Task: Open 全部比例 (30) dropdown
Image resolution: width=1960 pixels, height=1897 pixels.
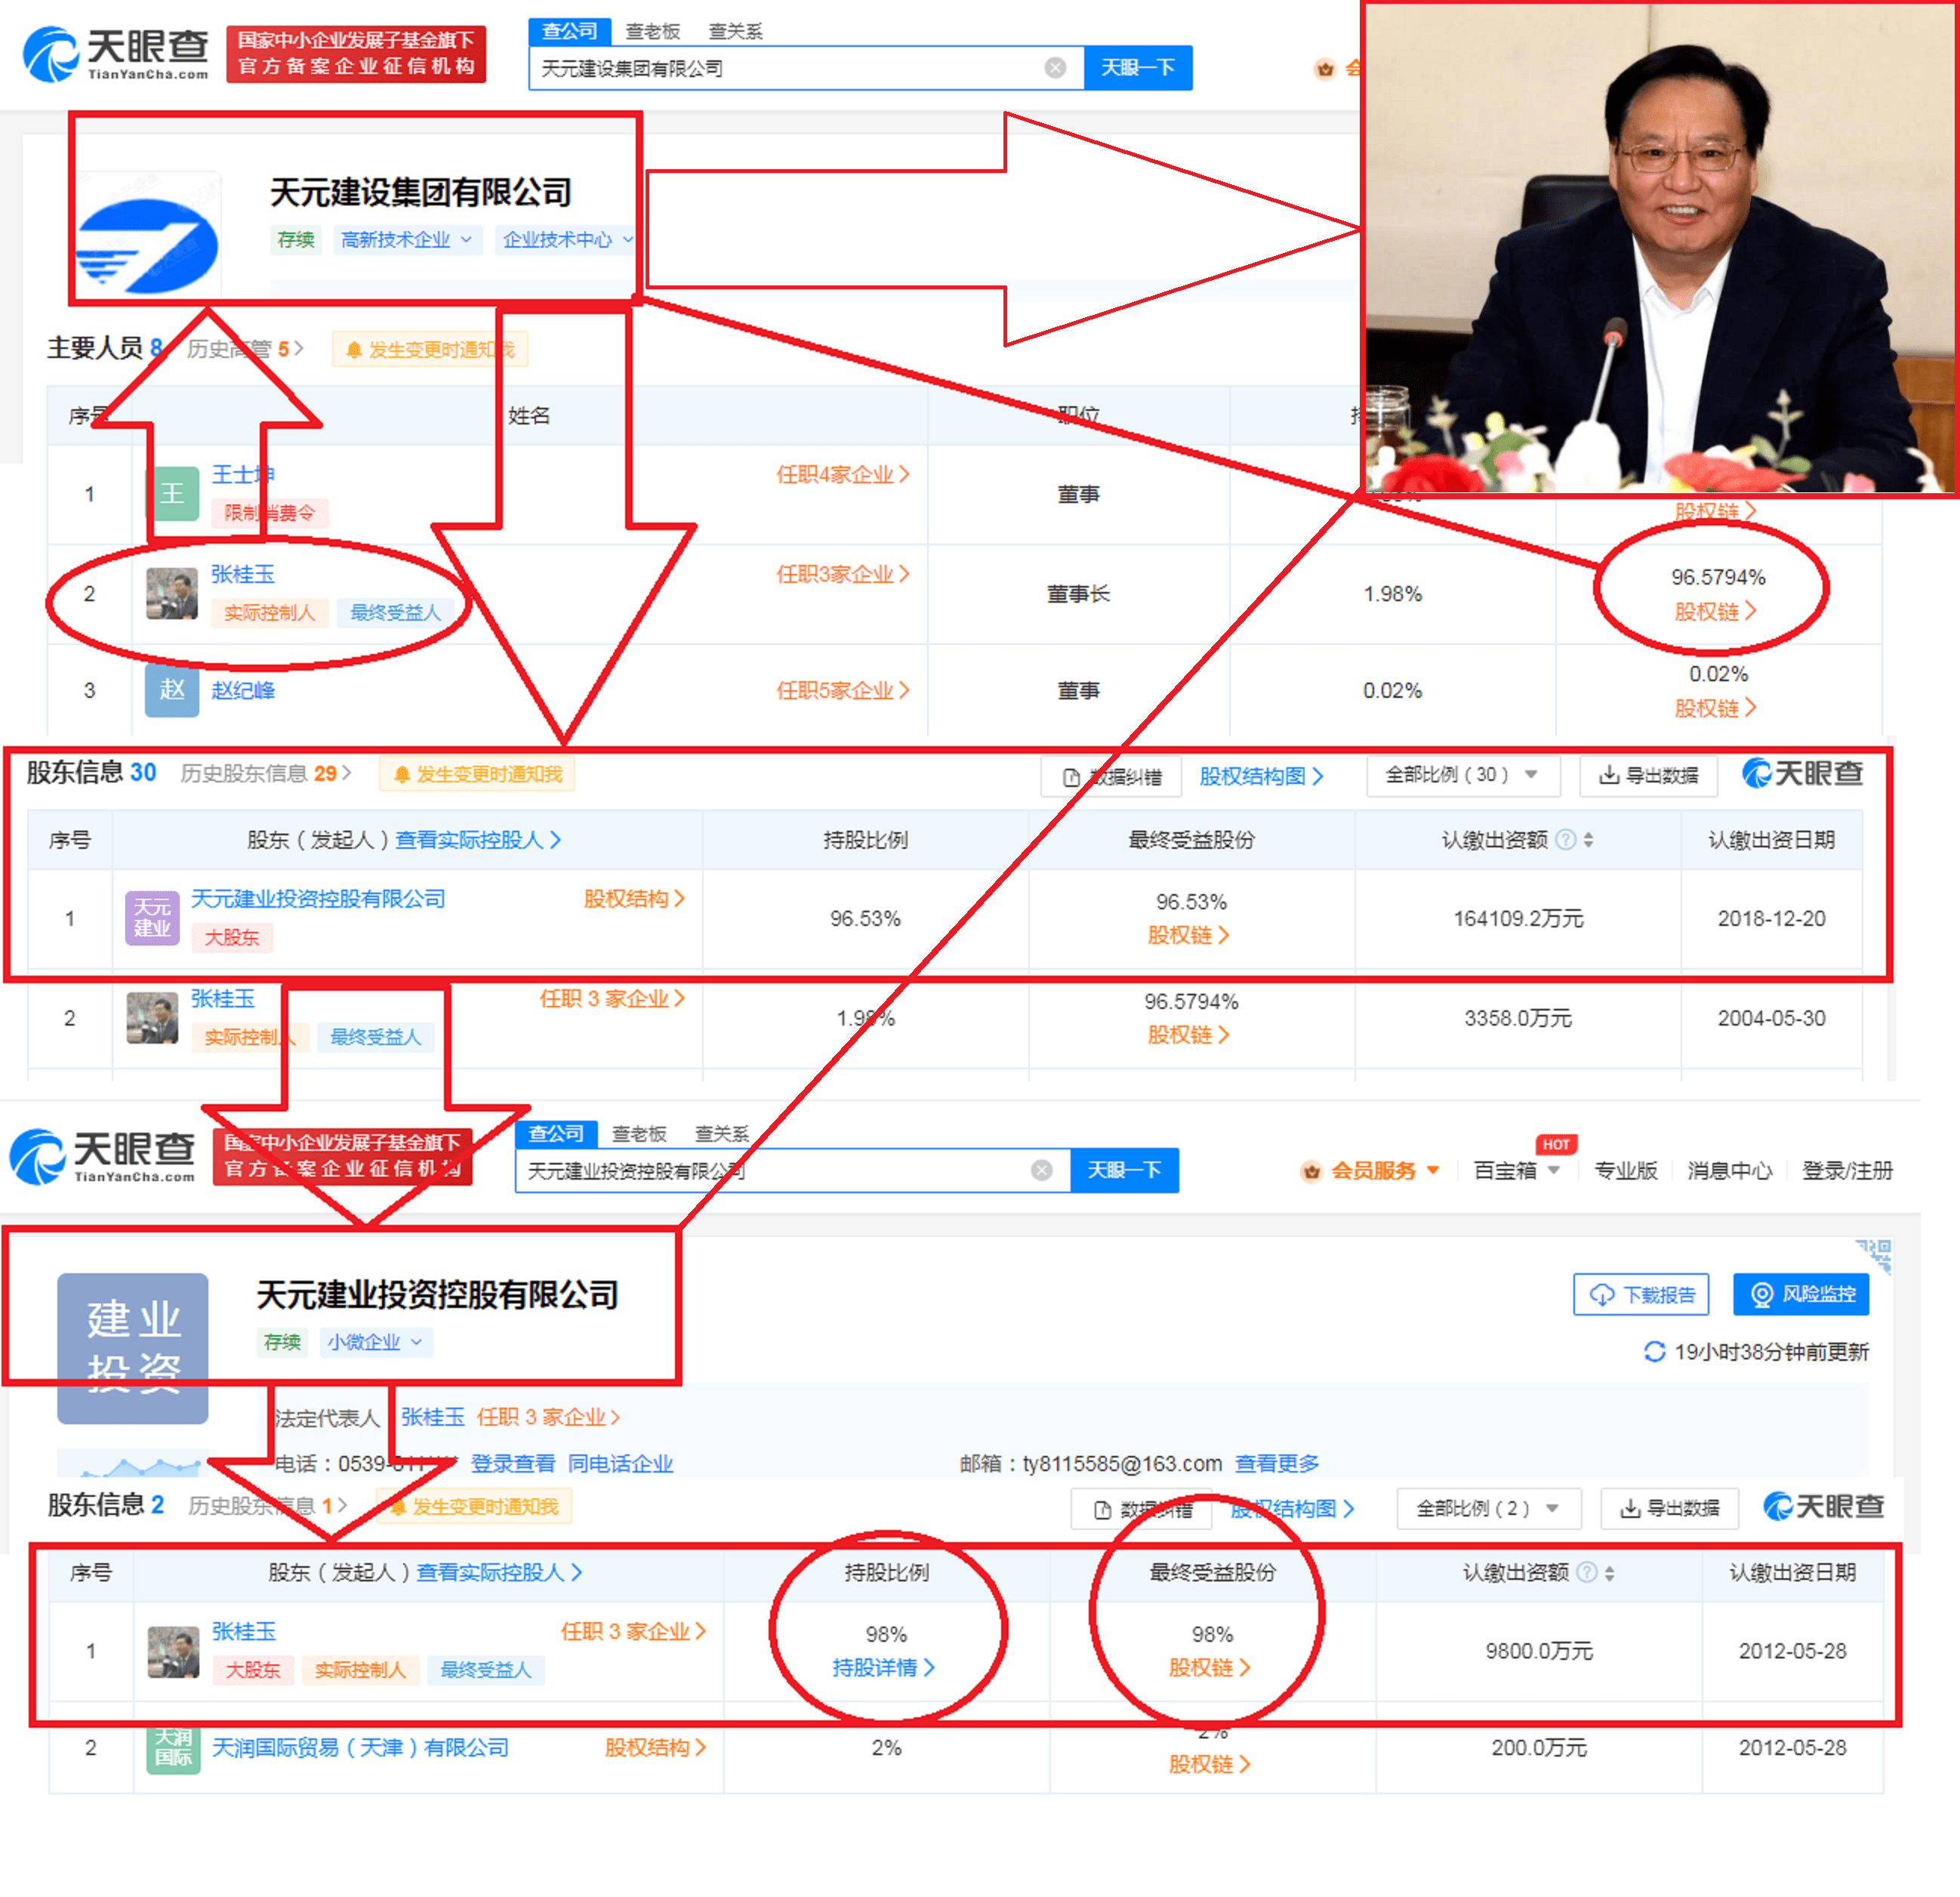Action: click(1463, 775)
